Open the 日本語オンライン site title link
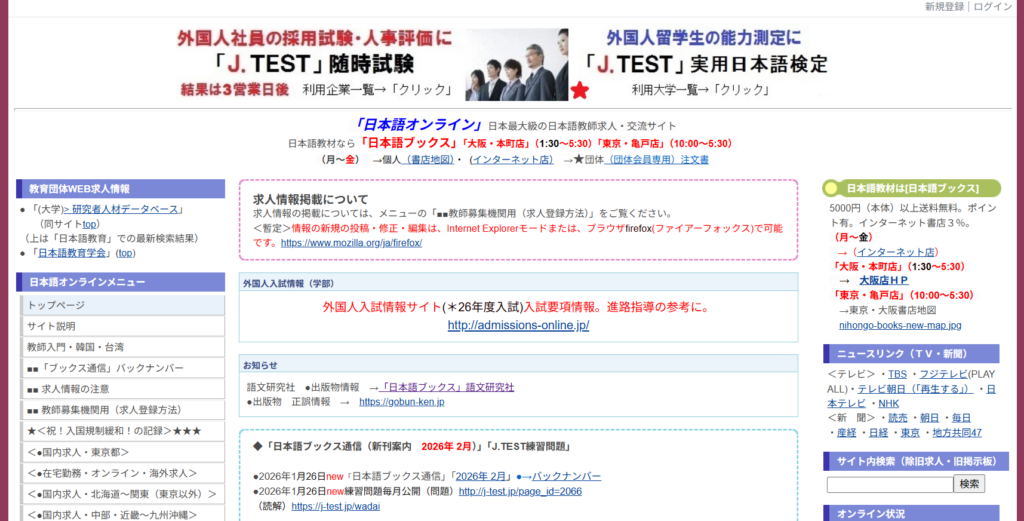 (x=417, y=125)
